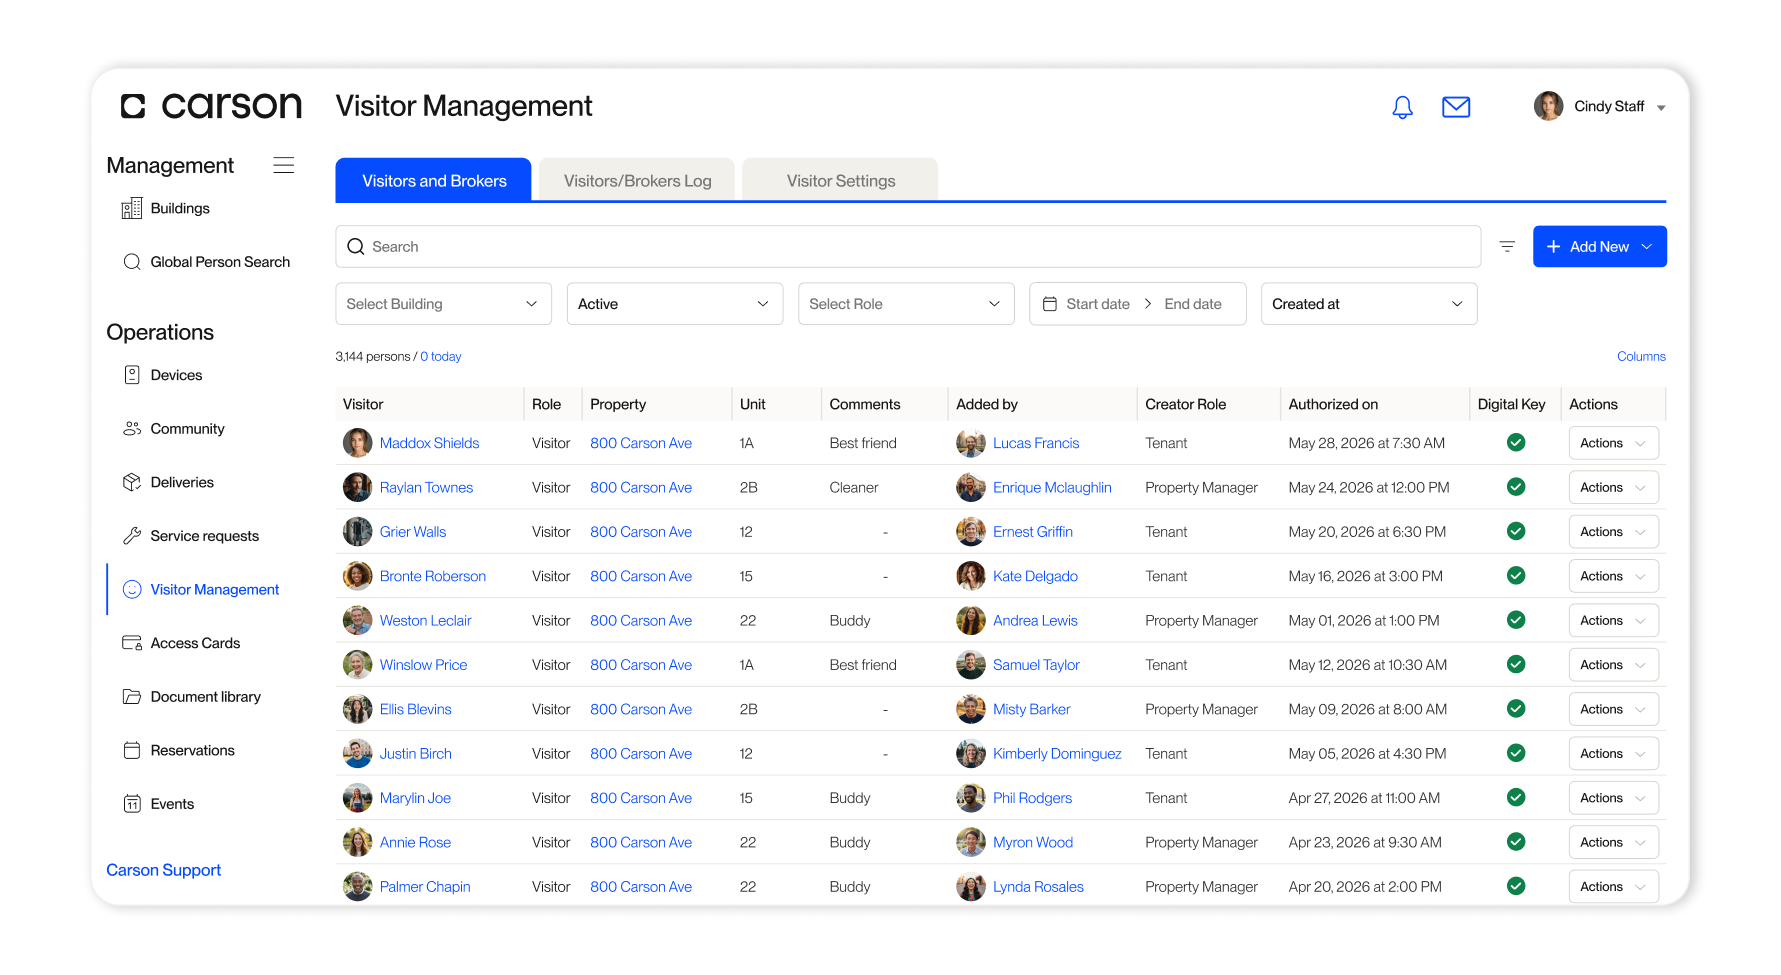This screenshot has height=975, width=1781.
Task: Click "May 28, 2026 at 7:30 AM" cell
Action: [x=1366, y=443]
